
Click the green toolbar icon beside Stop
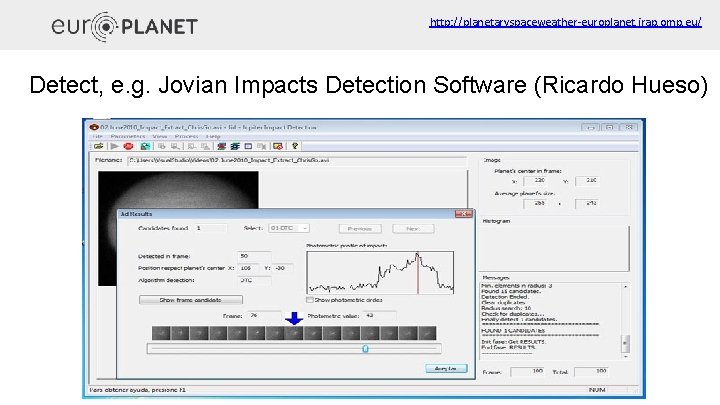[x=145, y=146]
